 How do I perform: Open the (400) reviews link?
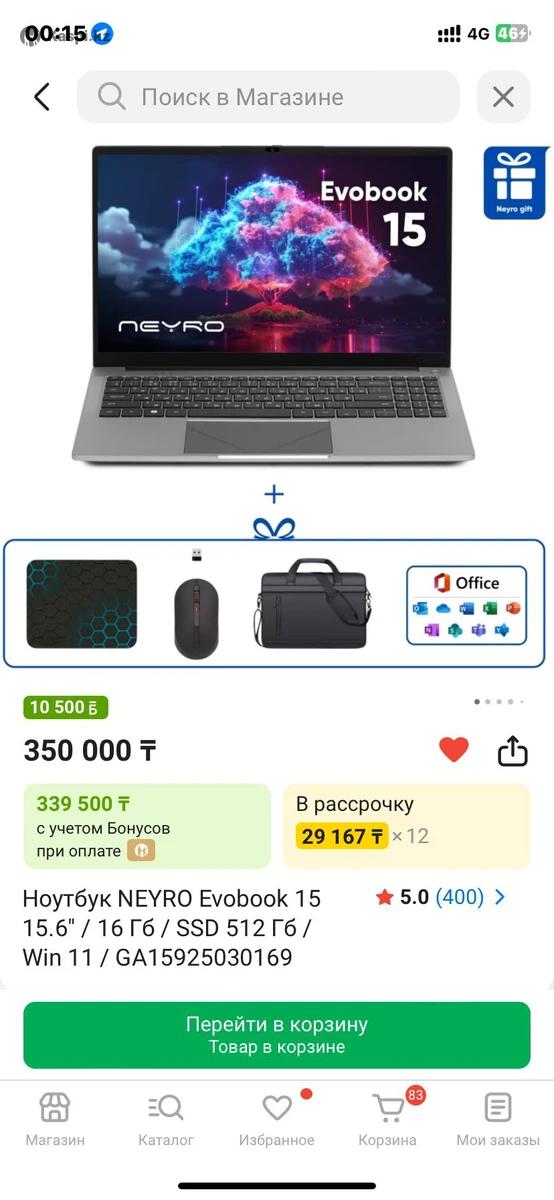pyautogui.click(x=459, y=897)
